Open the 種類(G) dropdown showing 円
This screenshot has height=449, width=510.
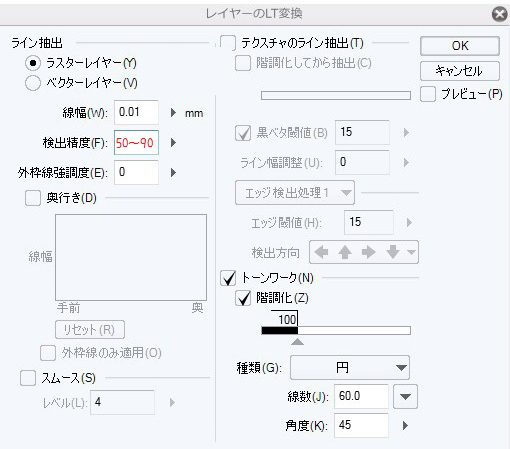coord(350,368)
